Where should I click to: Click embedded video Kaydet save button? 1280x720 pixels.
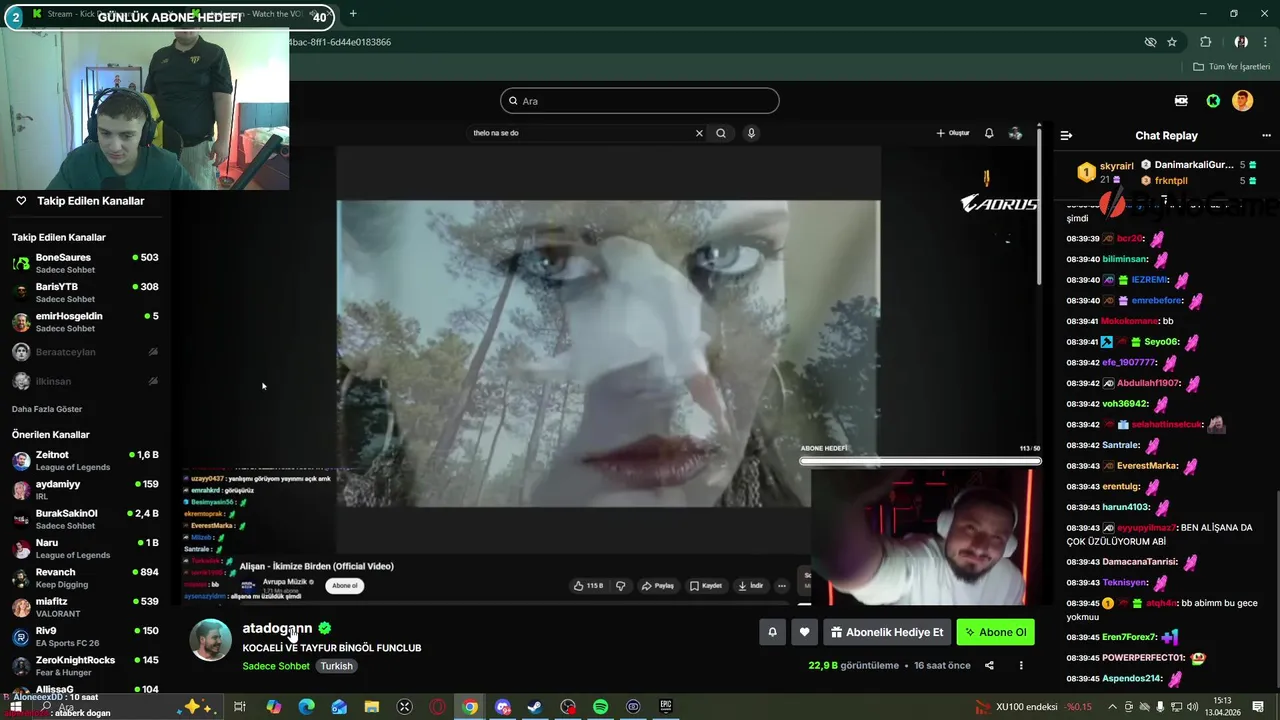pyautogui.click(x=706, y=586)
